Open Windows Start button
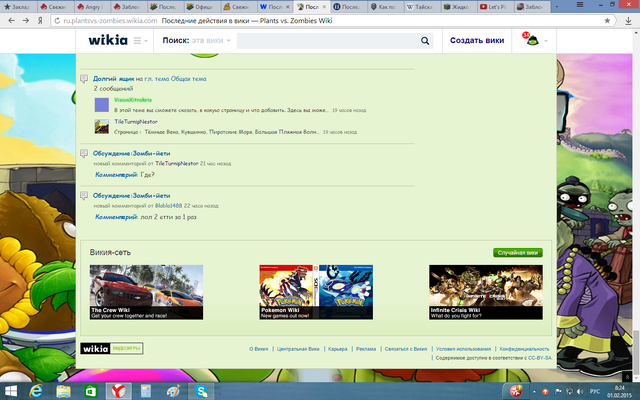Screen dimensions: 640x400 11,391
